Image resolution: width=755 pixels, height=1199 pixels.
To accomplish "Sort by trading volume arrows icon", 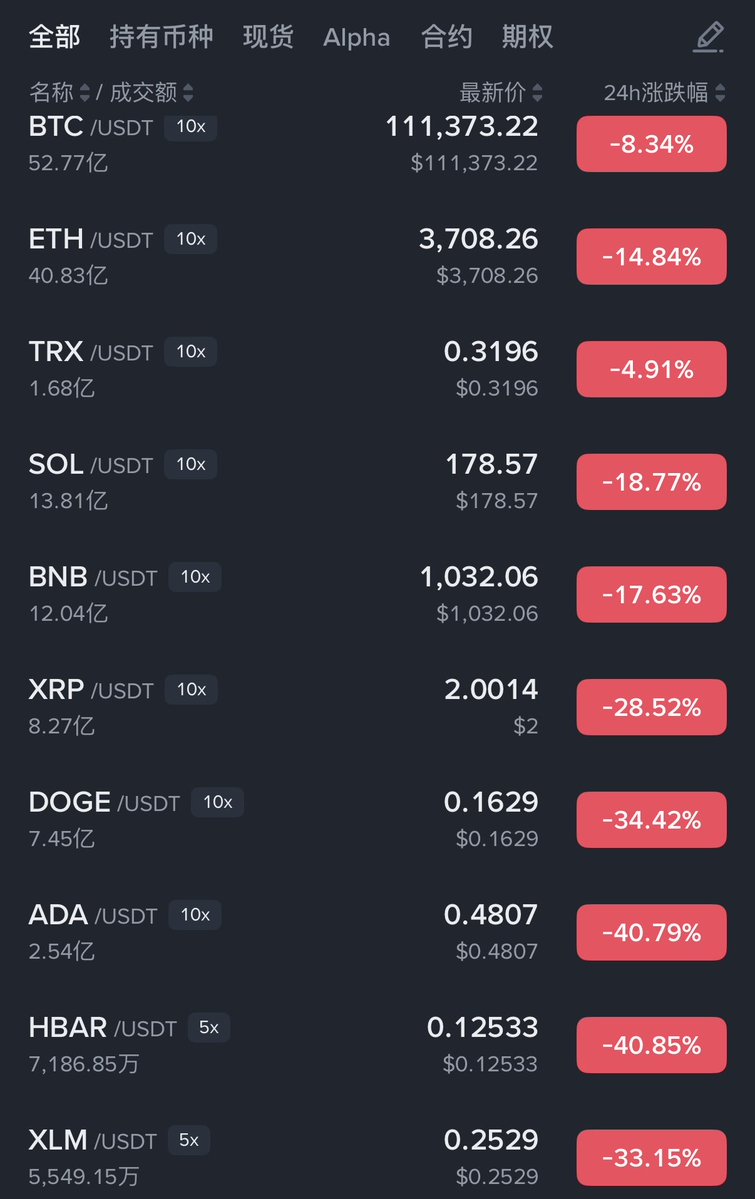I will (x=188, y=93).
